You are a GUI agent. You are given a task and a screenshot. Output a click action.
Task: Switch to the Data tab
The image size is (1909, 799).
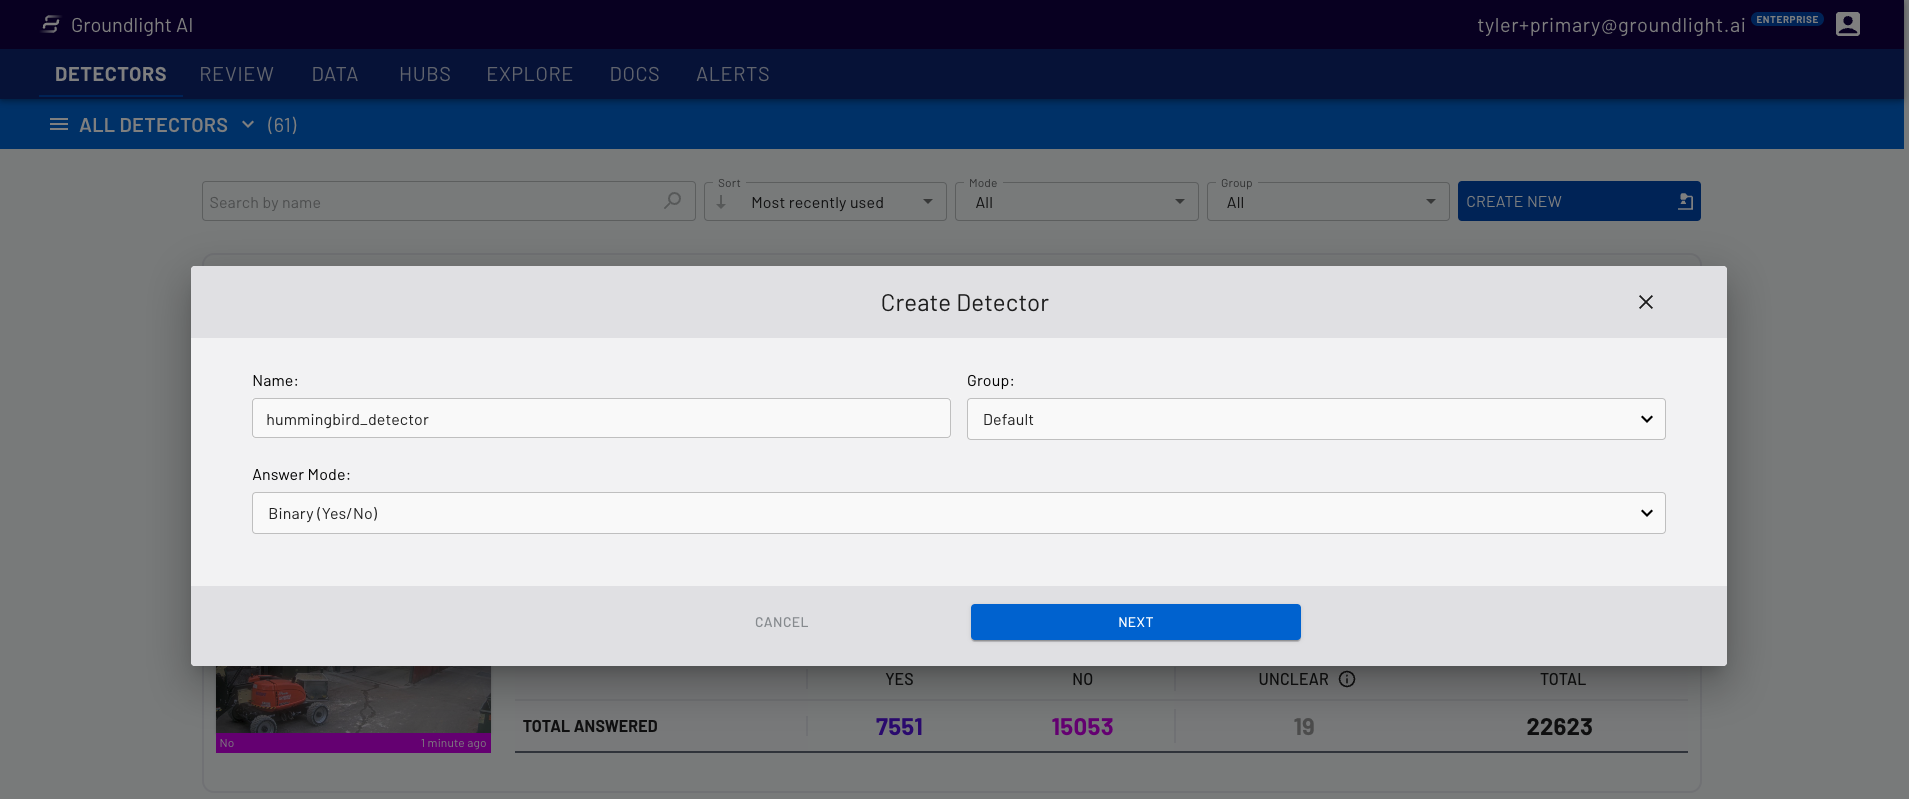click(x=335, y=74)
